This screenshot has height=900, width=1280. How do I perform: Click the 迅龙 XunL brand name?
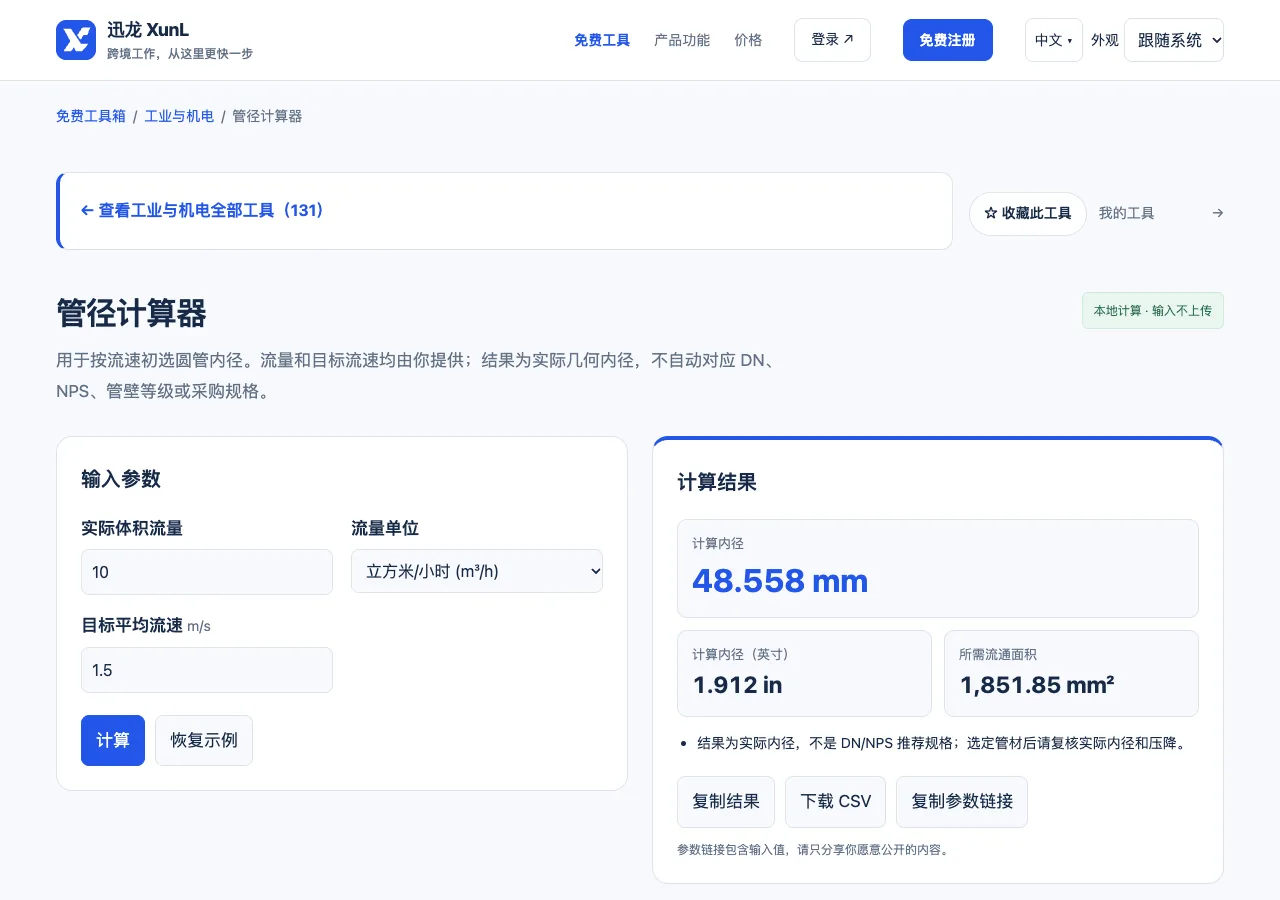[x=148, y=30]
